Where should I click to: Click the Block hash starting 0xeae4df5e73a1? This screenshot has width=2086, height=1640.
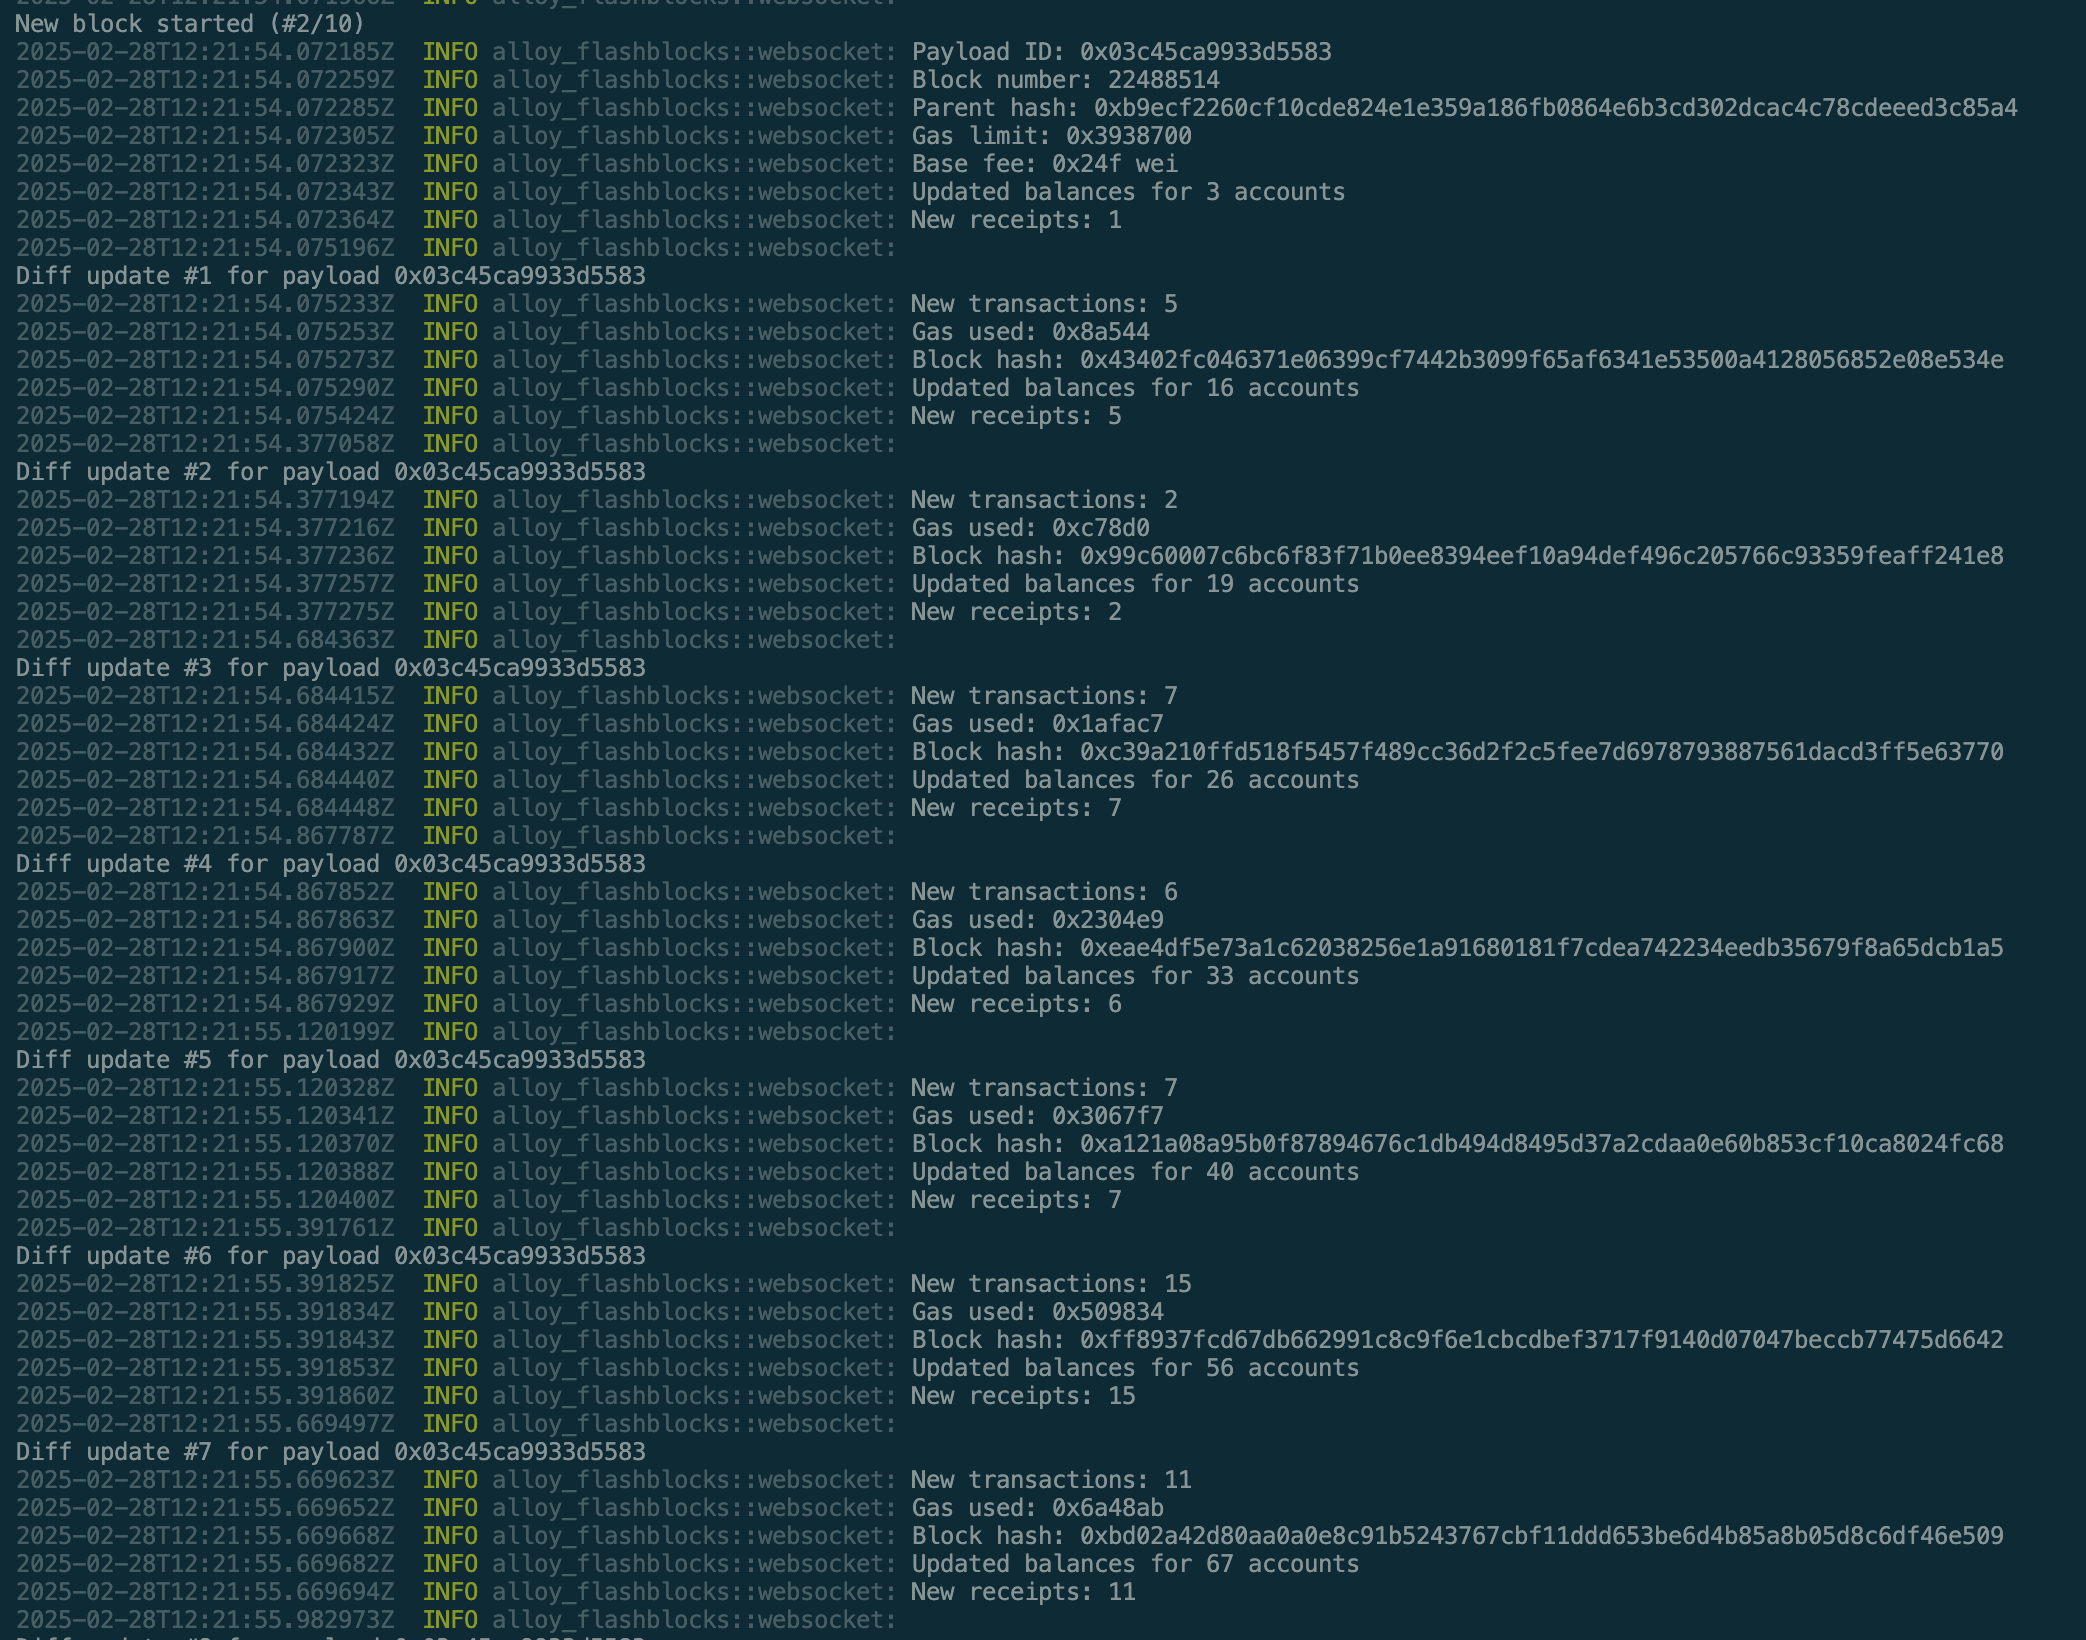[1541, 948]
